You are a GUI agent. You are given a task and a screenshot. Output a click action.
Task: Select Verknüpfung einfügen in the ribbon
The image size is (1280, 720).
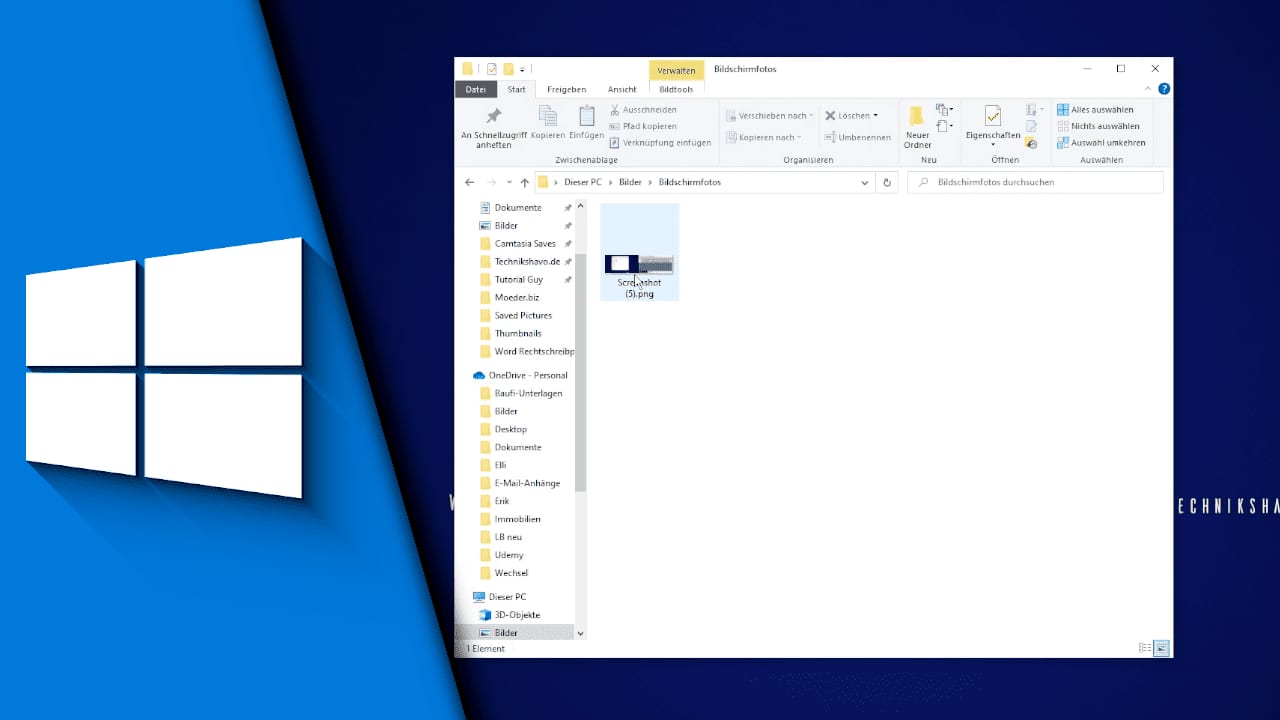pos(659,142)
